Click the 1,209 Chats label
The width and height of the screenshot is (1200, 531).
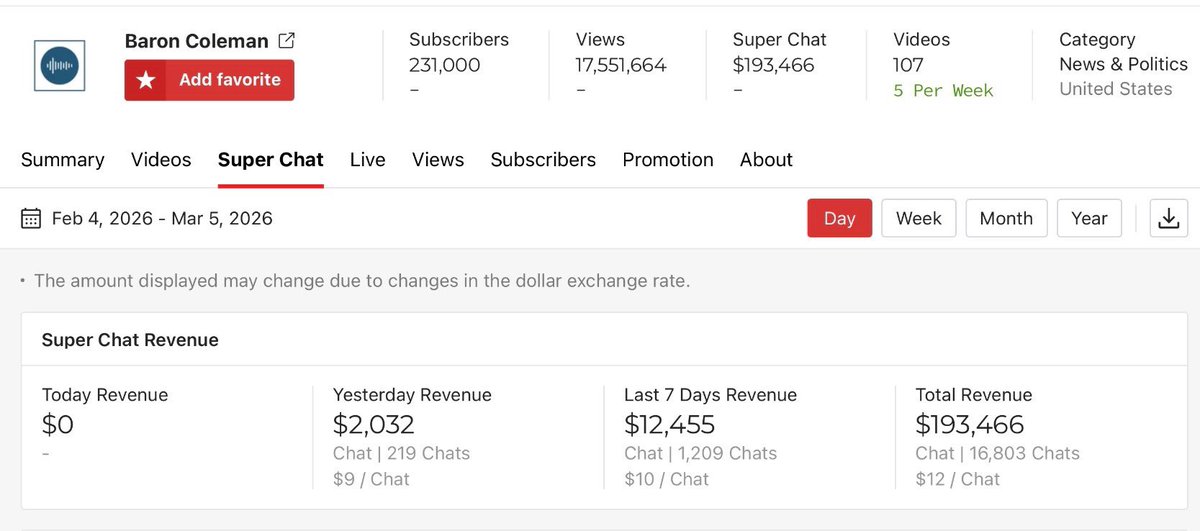point(727,453)
